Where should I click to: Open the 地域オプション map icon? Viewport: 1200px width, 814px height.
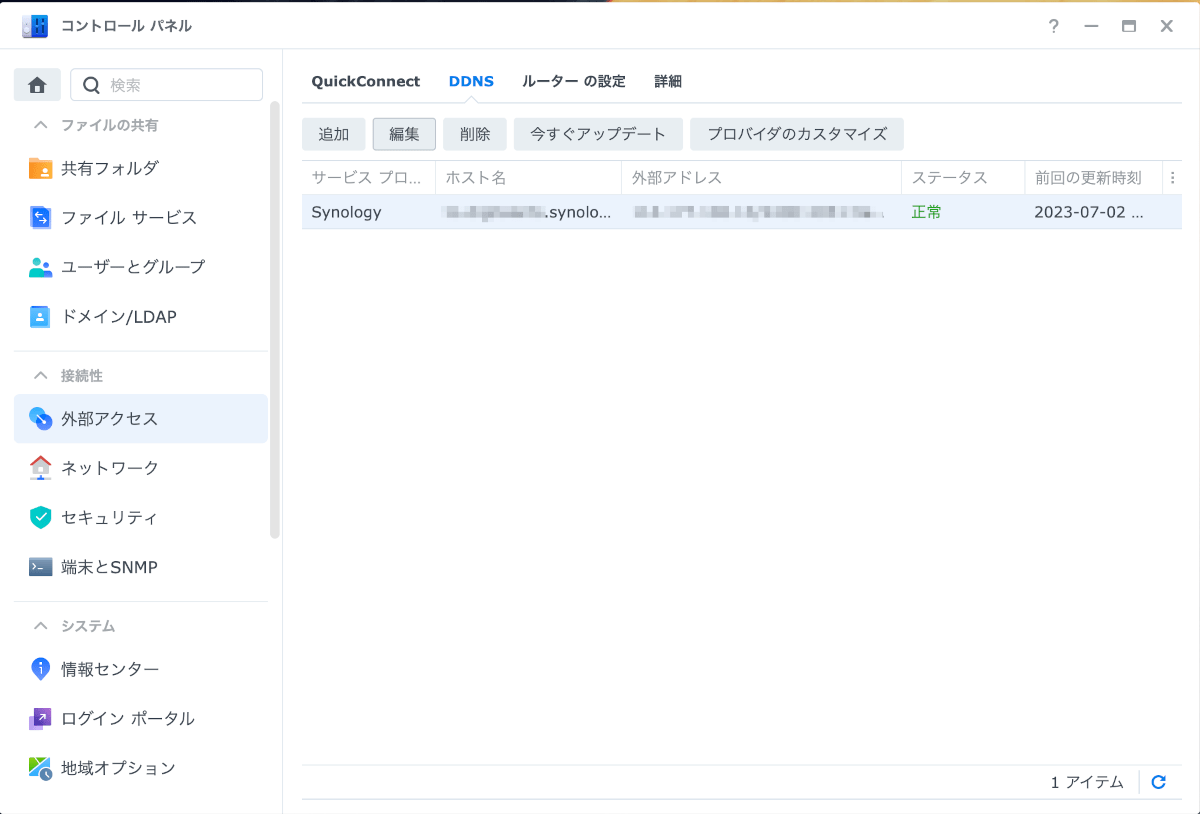click(x=40, y=768)
